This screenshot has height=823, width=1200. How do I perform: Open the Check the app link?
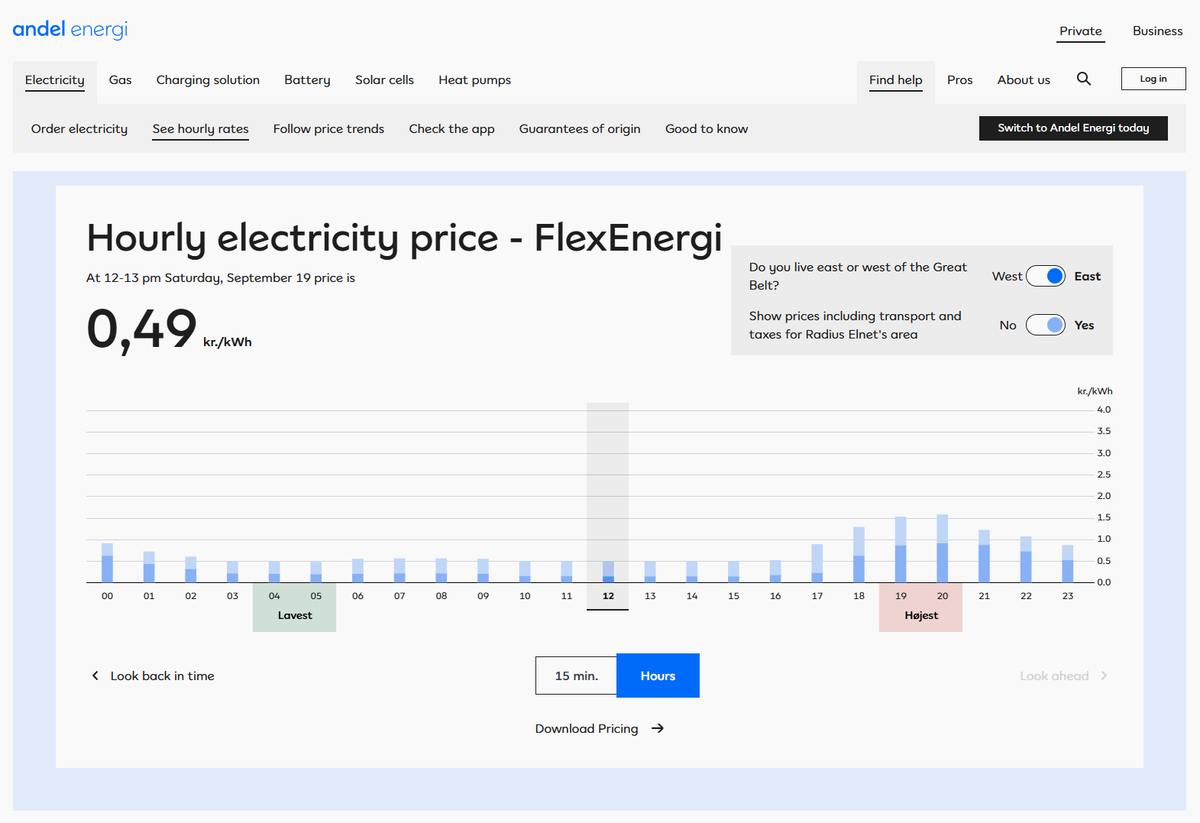click(x=452, y=129)
